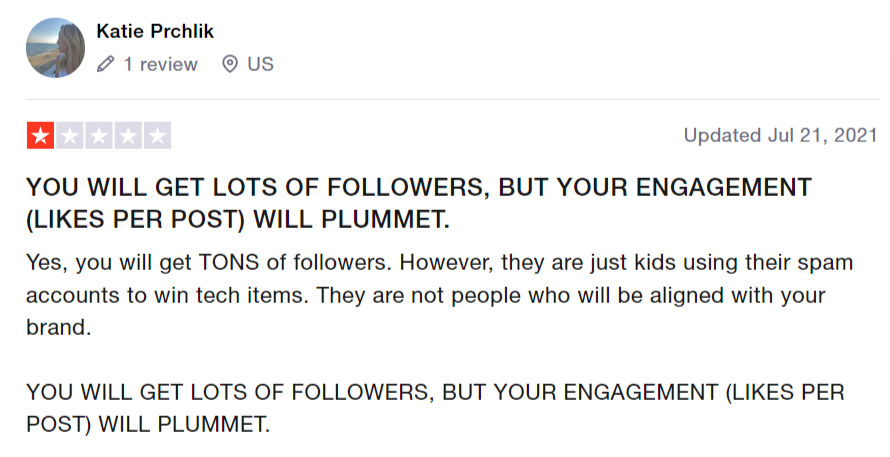Click the first red filled star
The image size is (890, 457).
[x=41, y=136]
